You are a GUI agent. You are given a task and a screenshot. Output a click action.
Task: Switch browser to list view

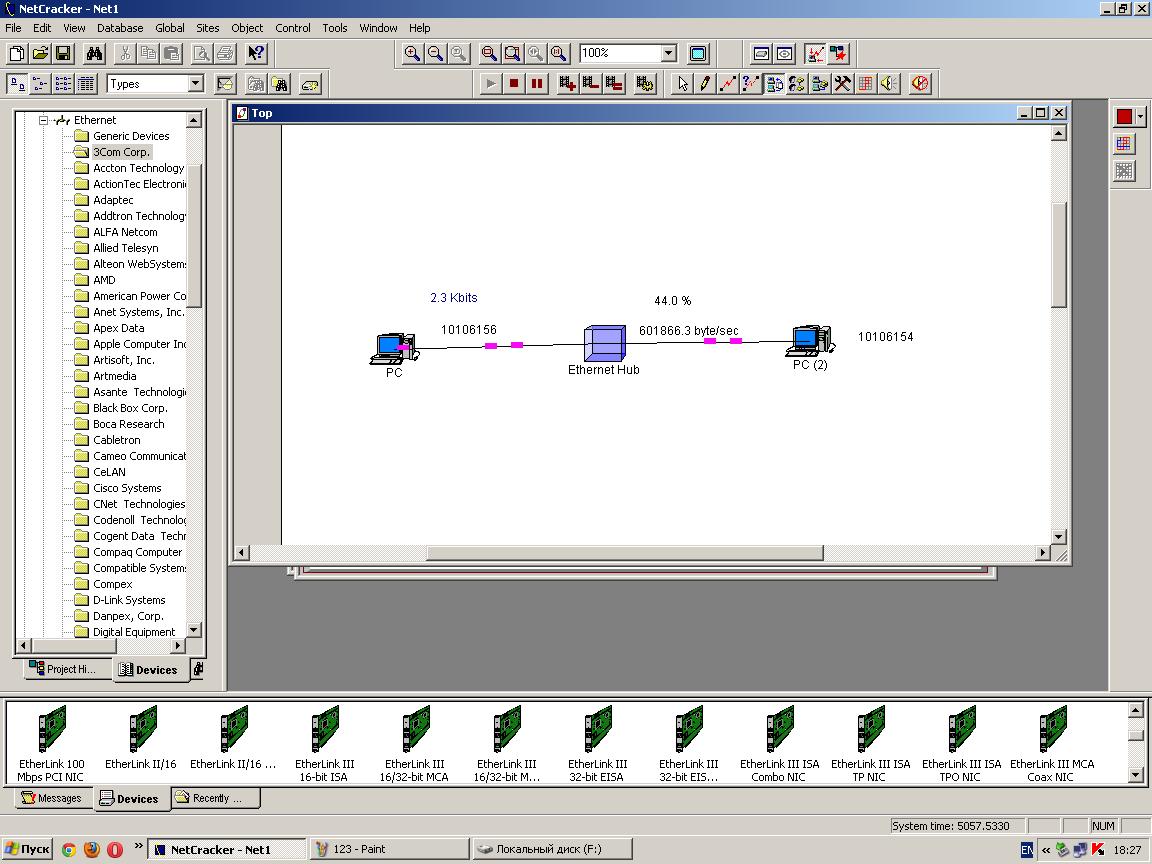(x=63, y=84)
